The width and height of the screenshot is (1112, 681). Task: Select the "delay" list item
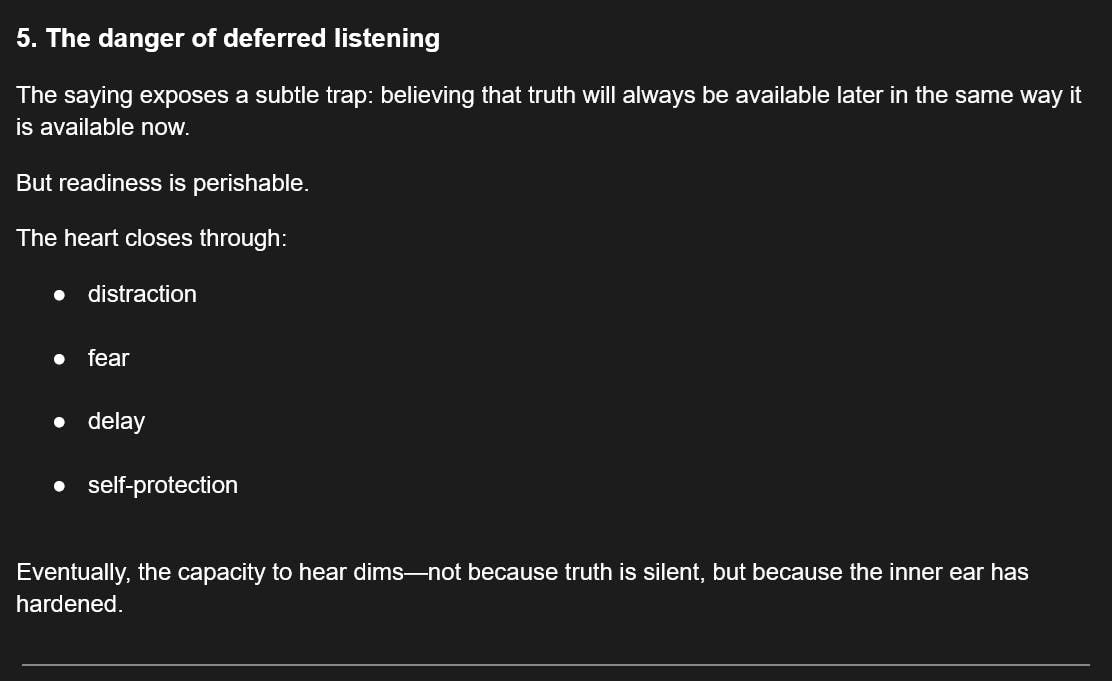(x=116, y=421)
